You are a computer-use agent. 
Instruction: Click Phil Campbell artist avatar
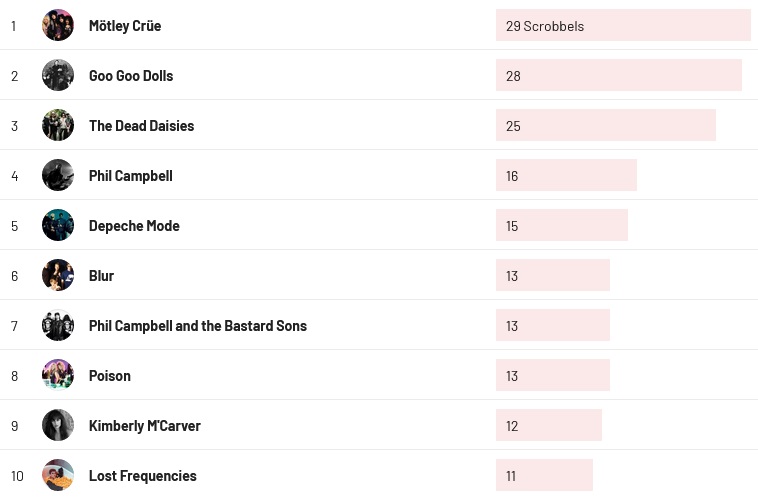click(58, 175)
